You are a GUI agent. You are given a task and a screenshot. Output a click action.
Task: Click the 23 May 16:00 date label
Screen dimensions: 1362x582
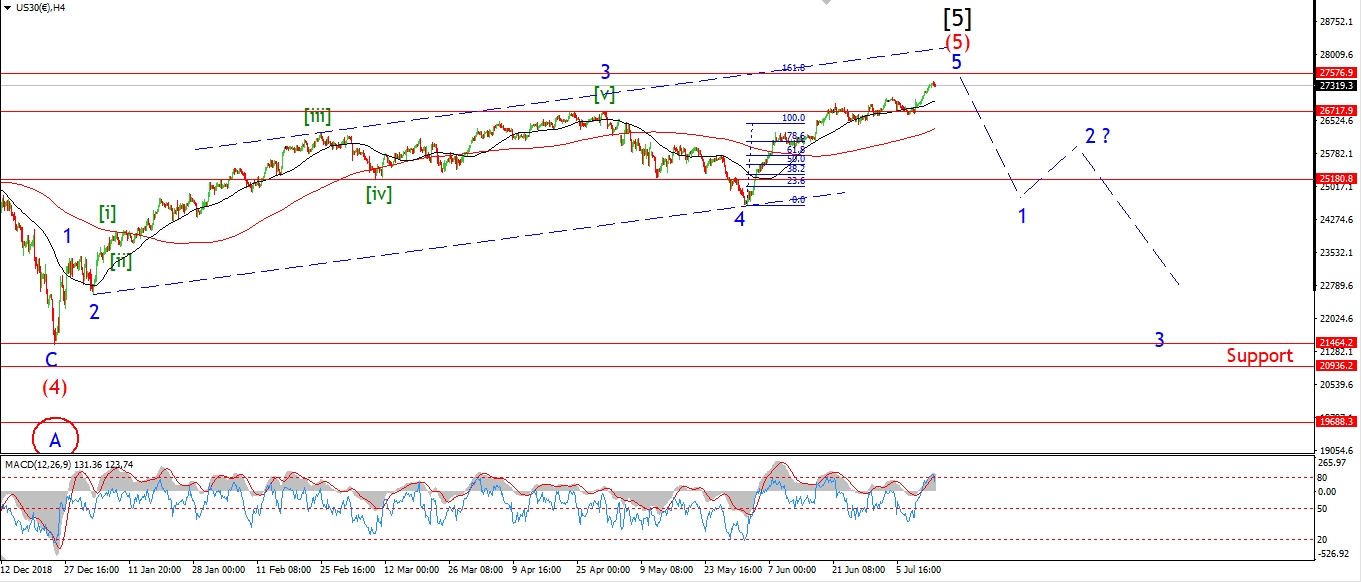pyautogui.click(x=735, y=569)
